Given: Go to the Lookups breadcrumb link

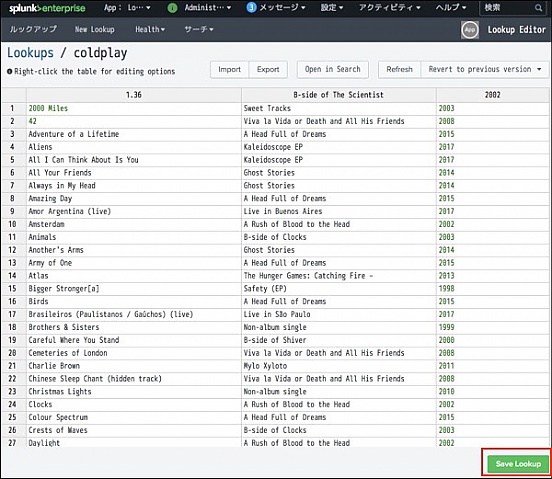Looking at the screenshot, I should (x=30, y=53).
